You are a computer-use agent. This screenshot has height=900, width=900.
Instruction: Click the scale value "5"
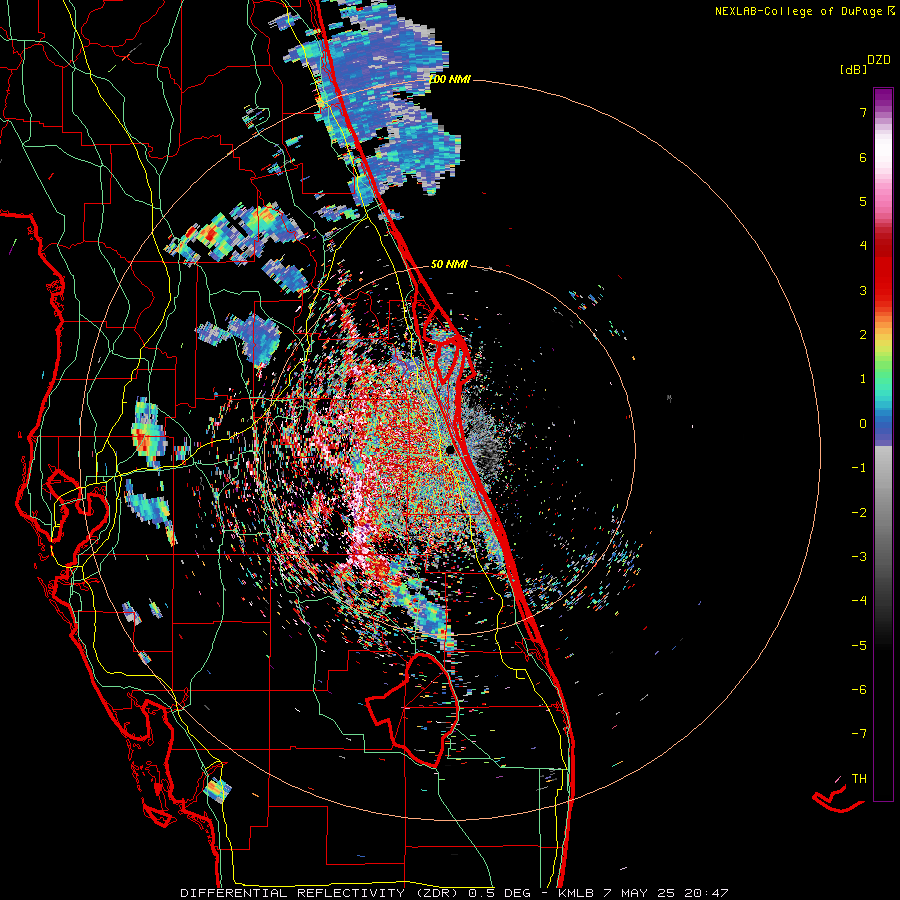click(x=863, y=201)
